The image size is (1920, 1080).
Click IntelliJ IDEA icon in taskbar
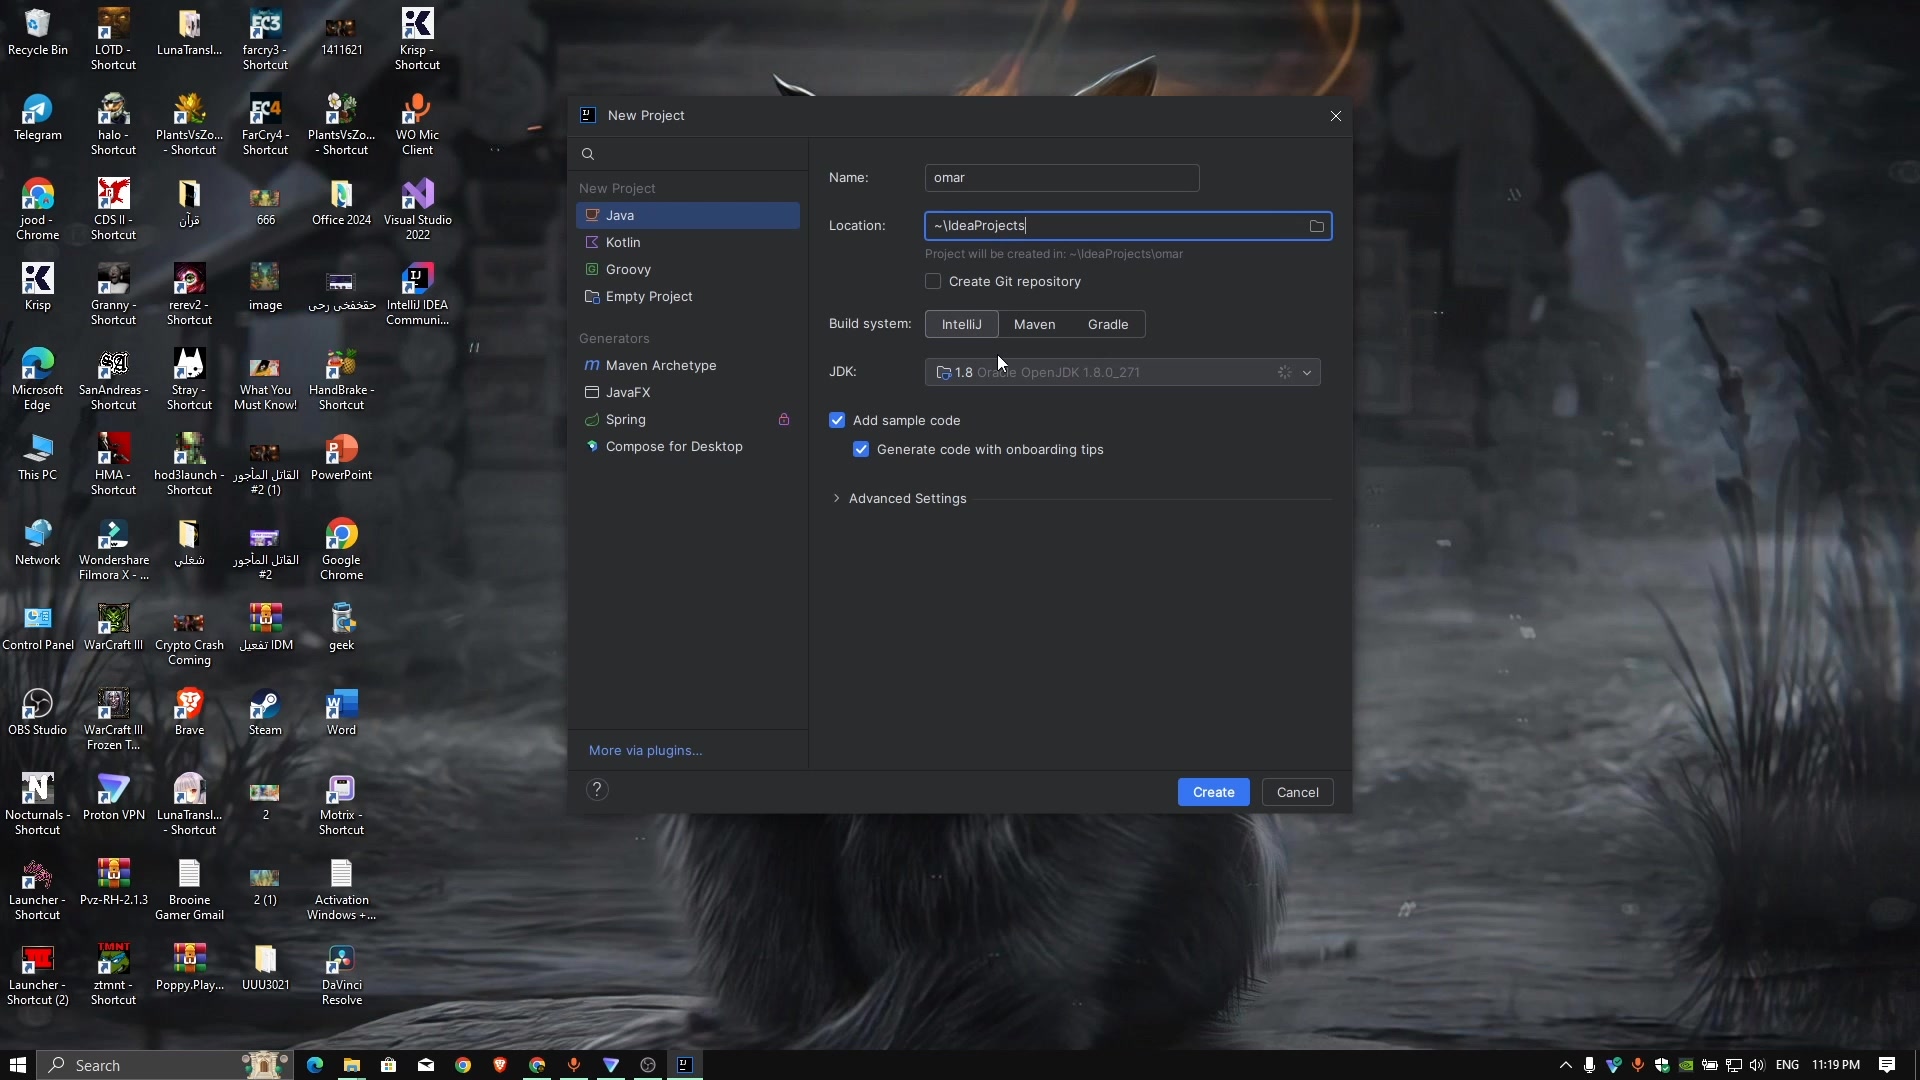point(684,1065)
